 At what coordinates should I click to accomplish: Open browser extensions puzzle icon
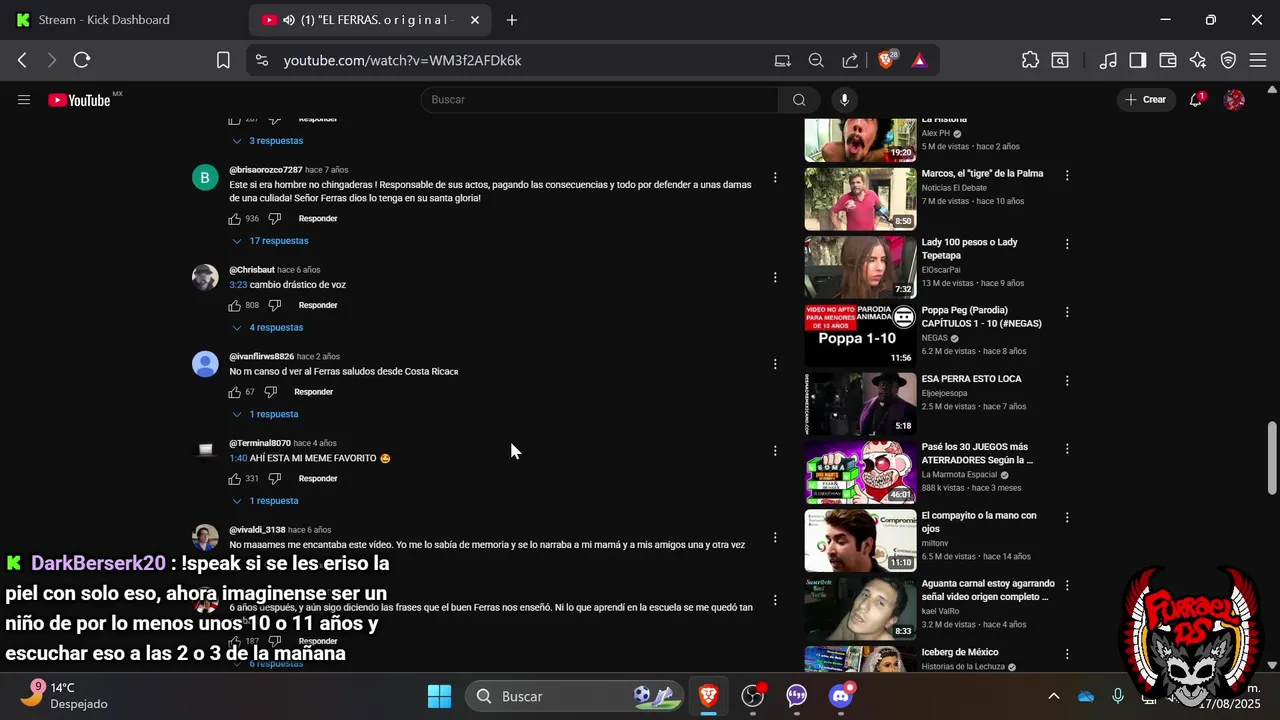point(1030,60)
